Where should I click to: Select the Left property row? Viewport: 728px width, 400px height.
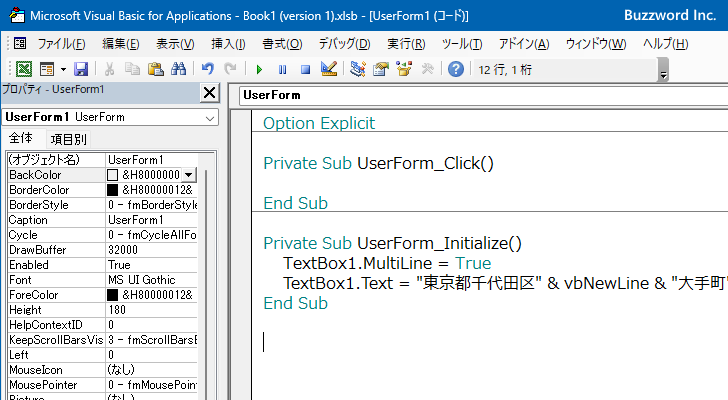coord(103,355)
